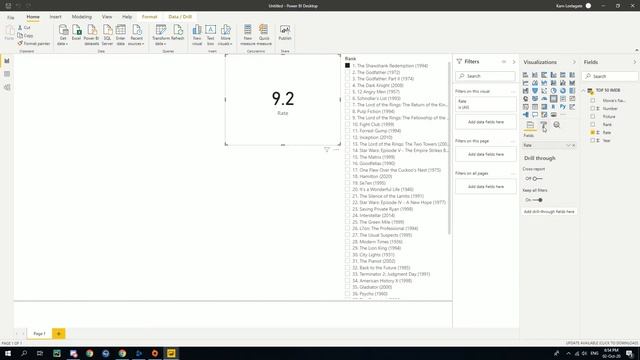
Task: Click the card visual's filter icon
Action: 327,150
